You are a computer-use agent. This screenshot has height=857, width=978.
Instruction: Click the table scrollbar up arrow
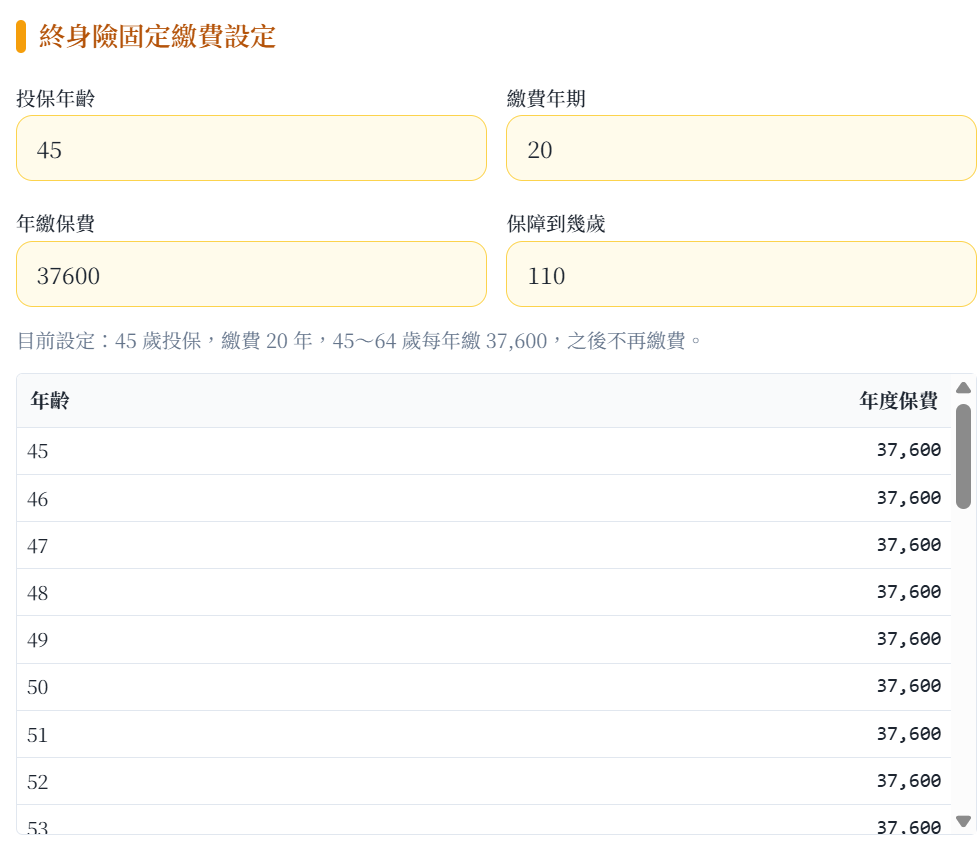(x=964, y=388)
